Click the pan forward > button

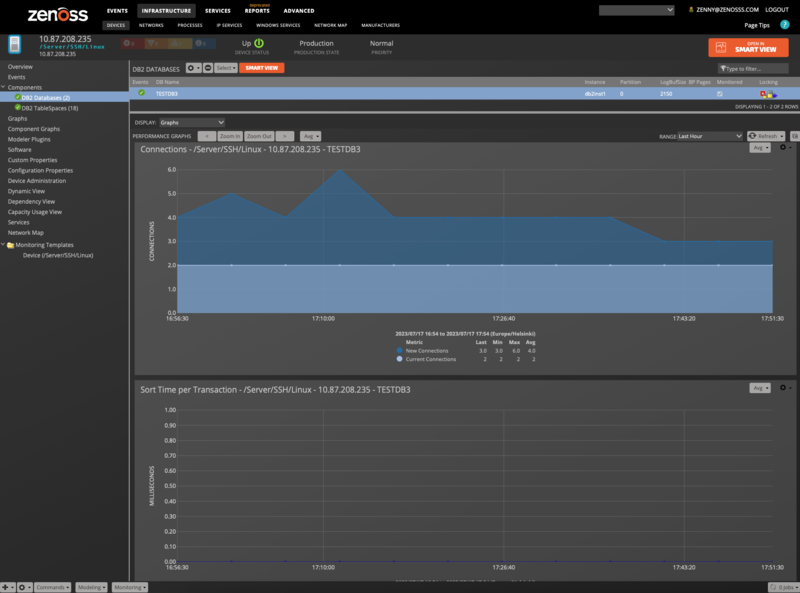pos(285,136)
